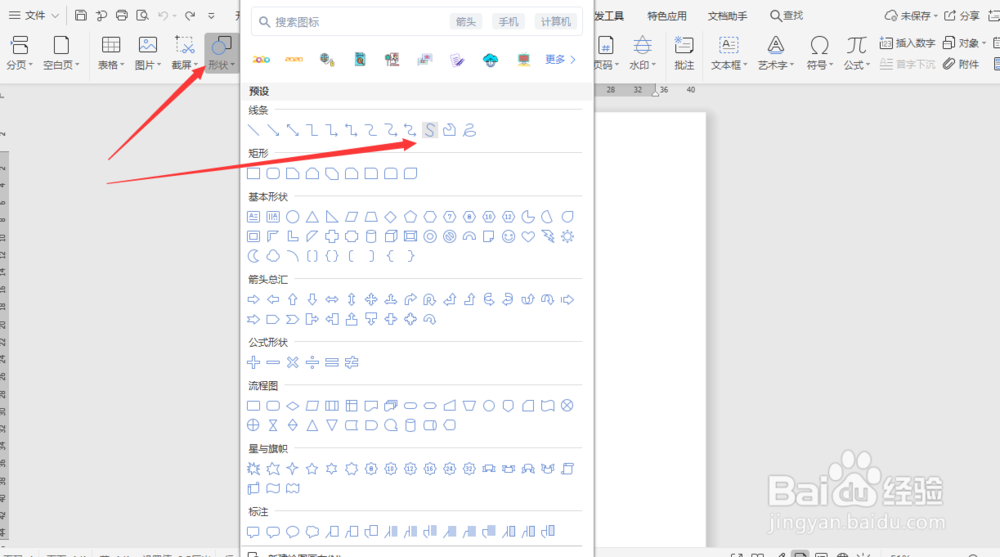Save the document with the save icon
The image size is (1000, 557).
click(80, 15)
